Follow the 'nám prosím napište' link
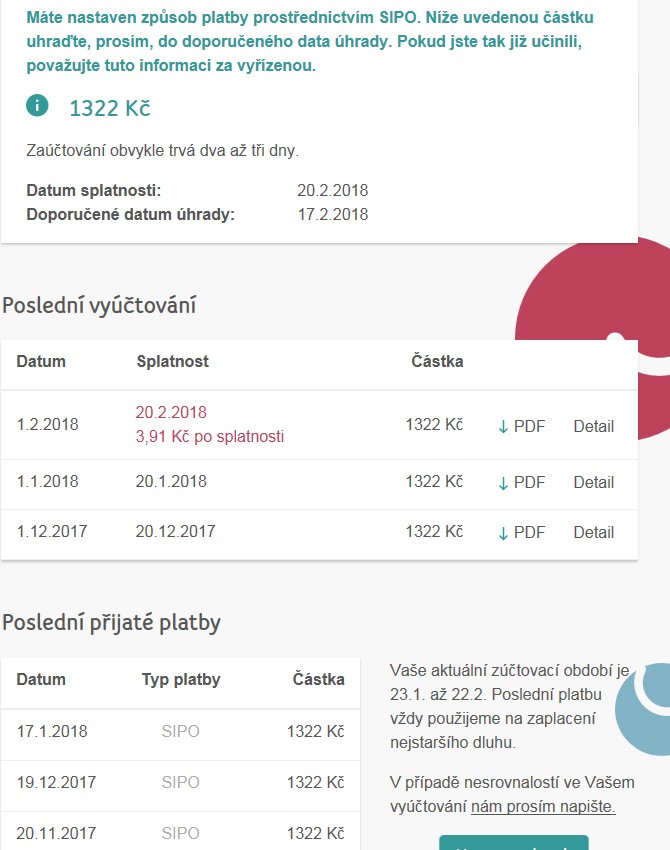The image size is (670, 850). pos(543,807)
